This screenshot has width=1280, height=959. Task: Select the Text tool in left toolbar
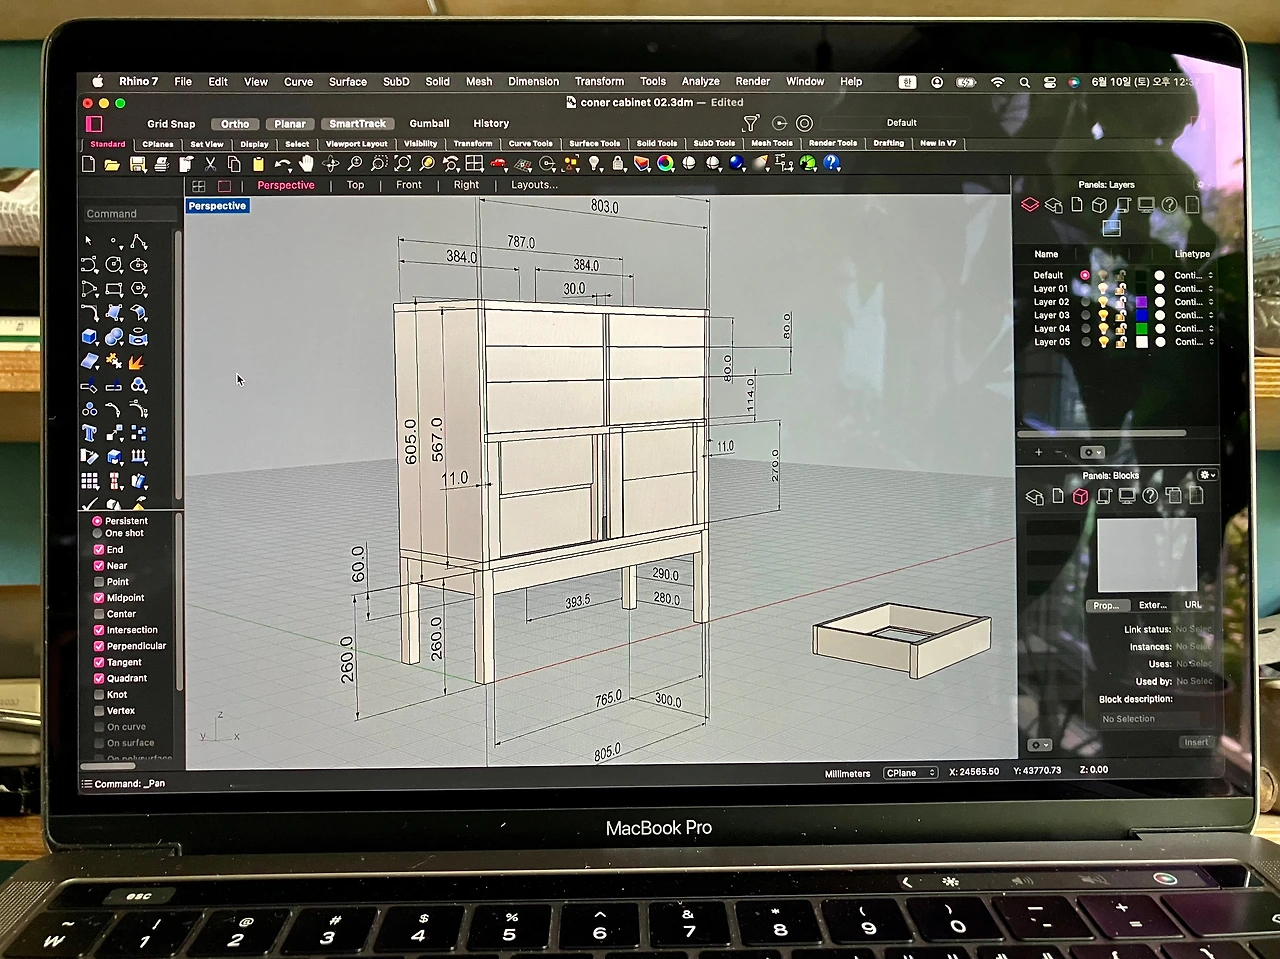(90, 433)
